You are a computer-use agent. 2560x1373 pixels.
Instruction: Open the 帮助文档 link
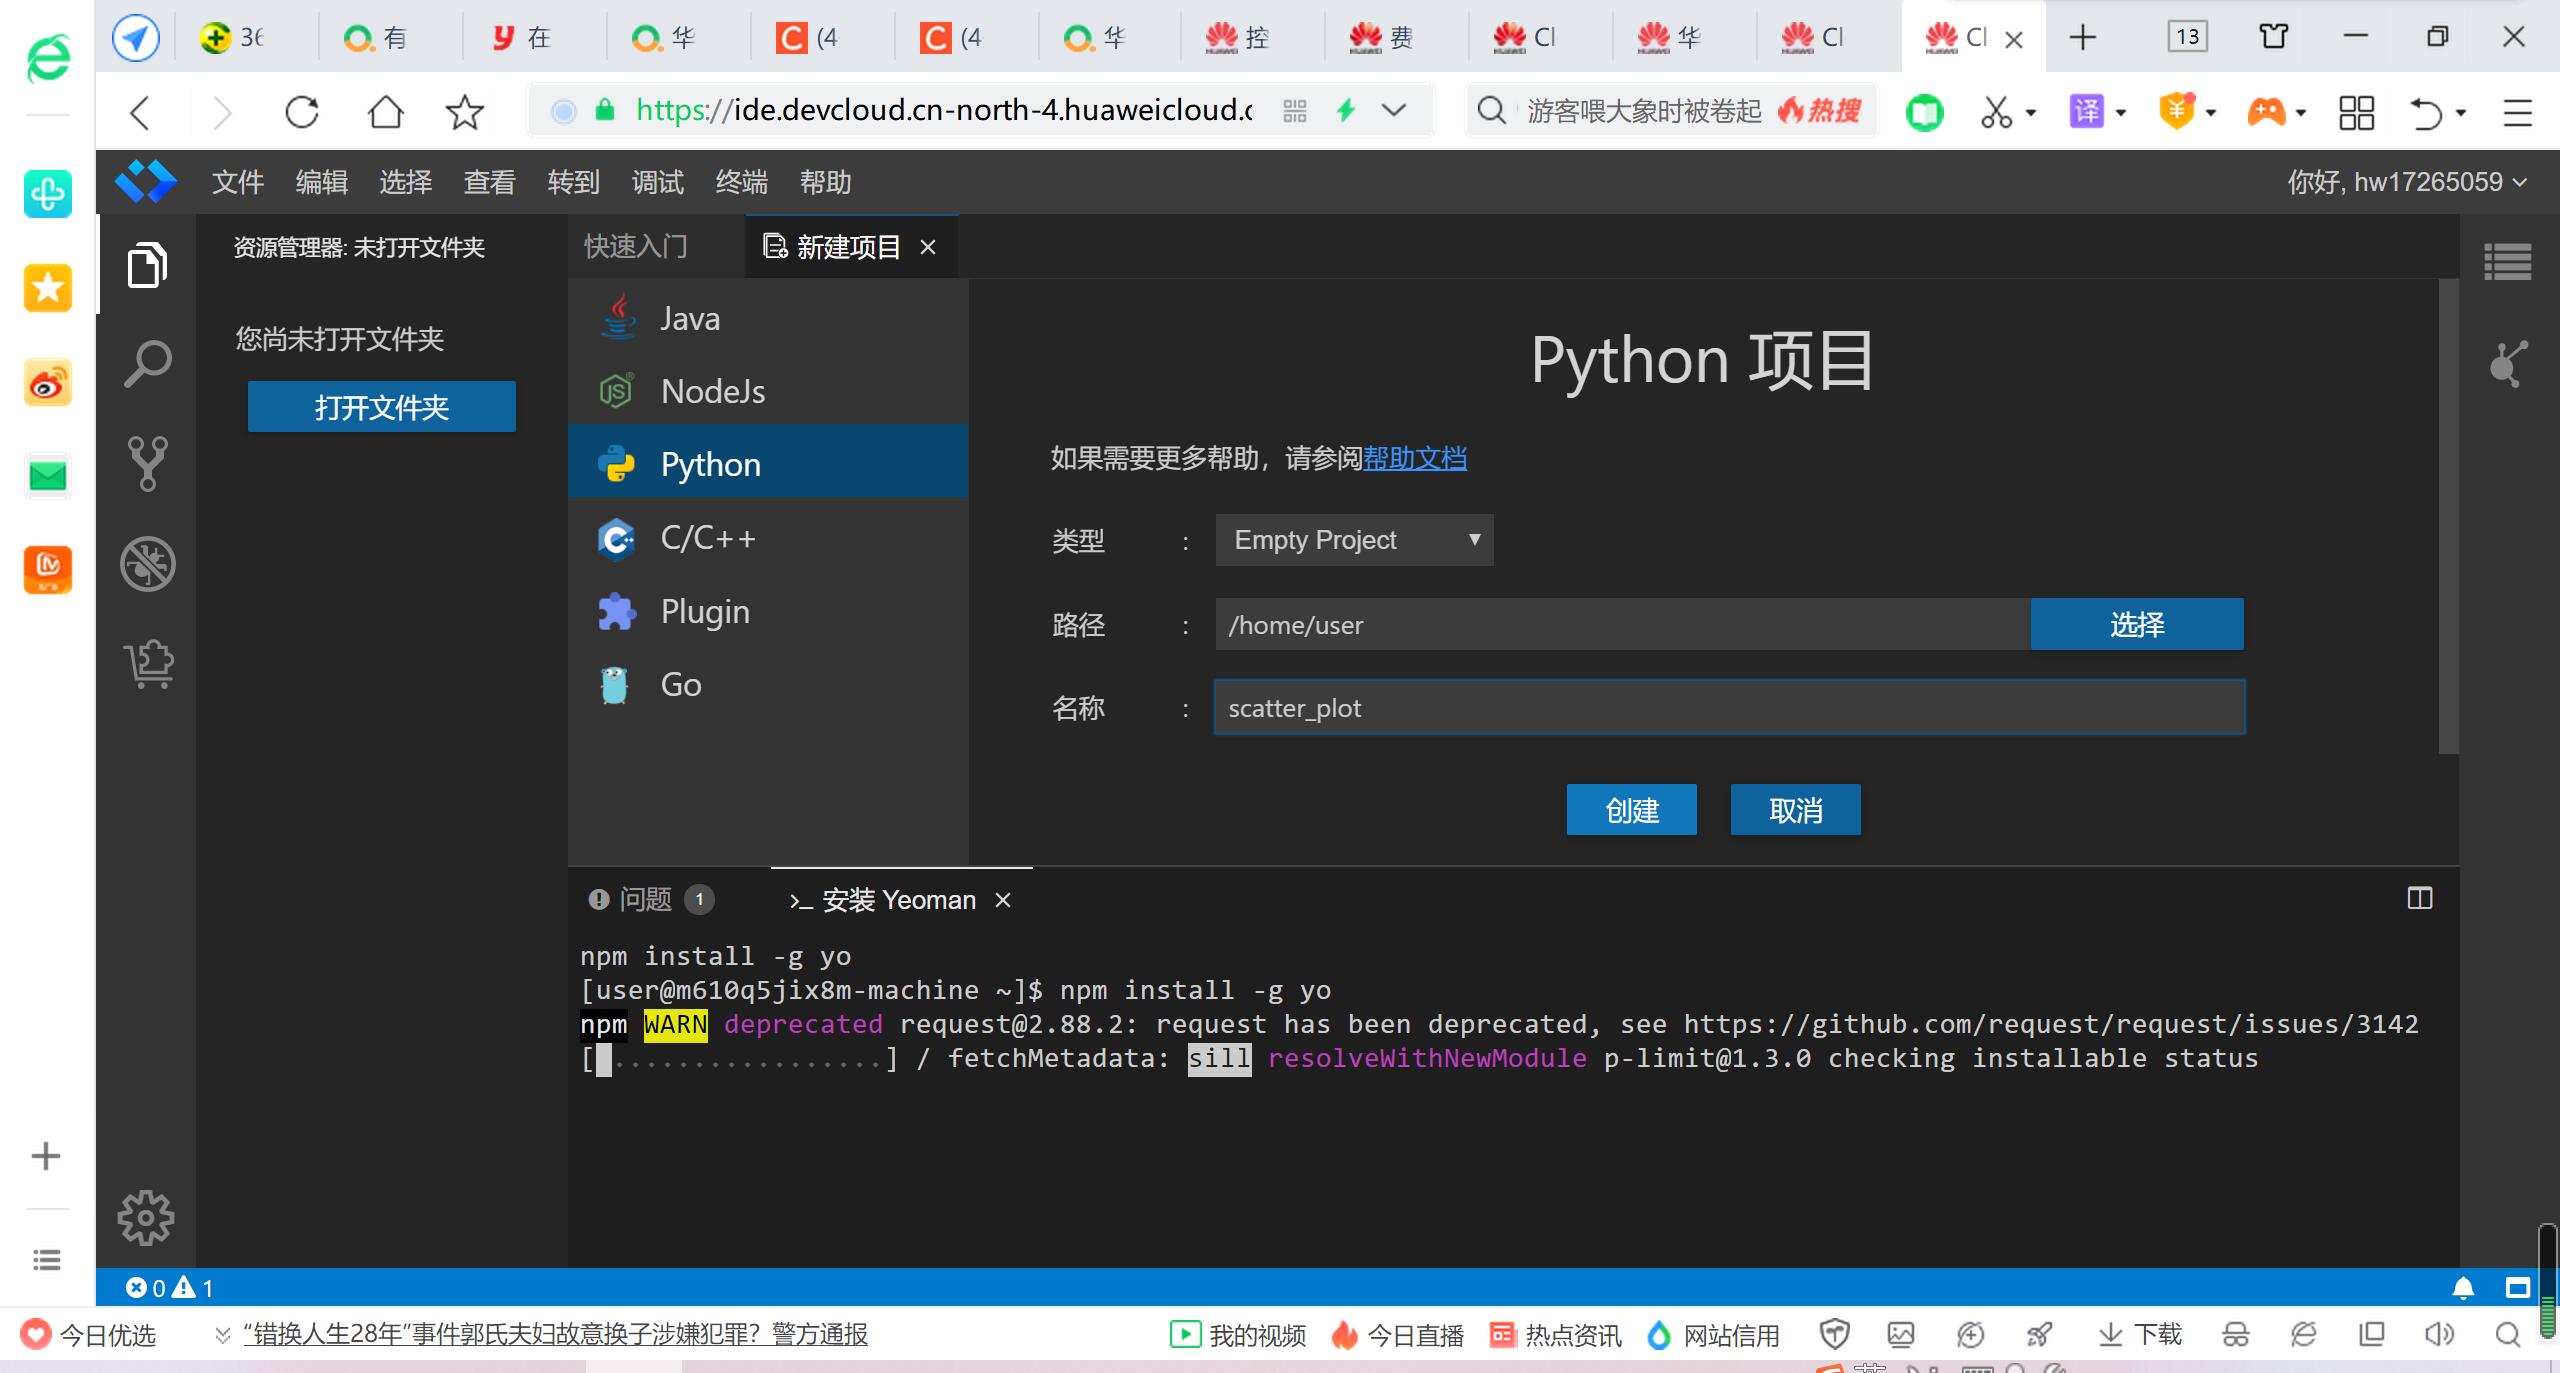click(1414, 458)
